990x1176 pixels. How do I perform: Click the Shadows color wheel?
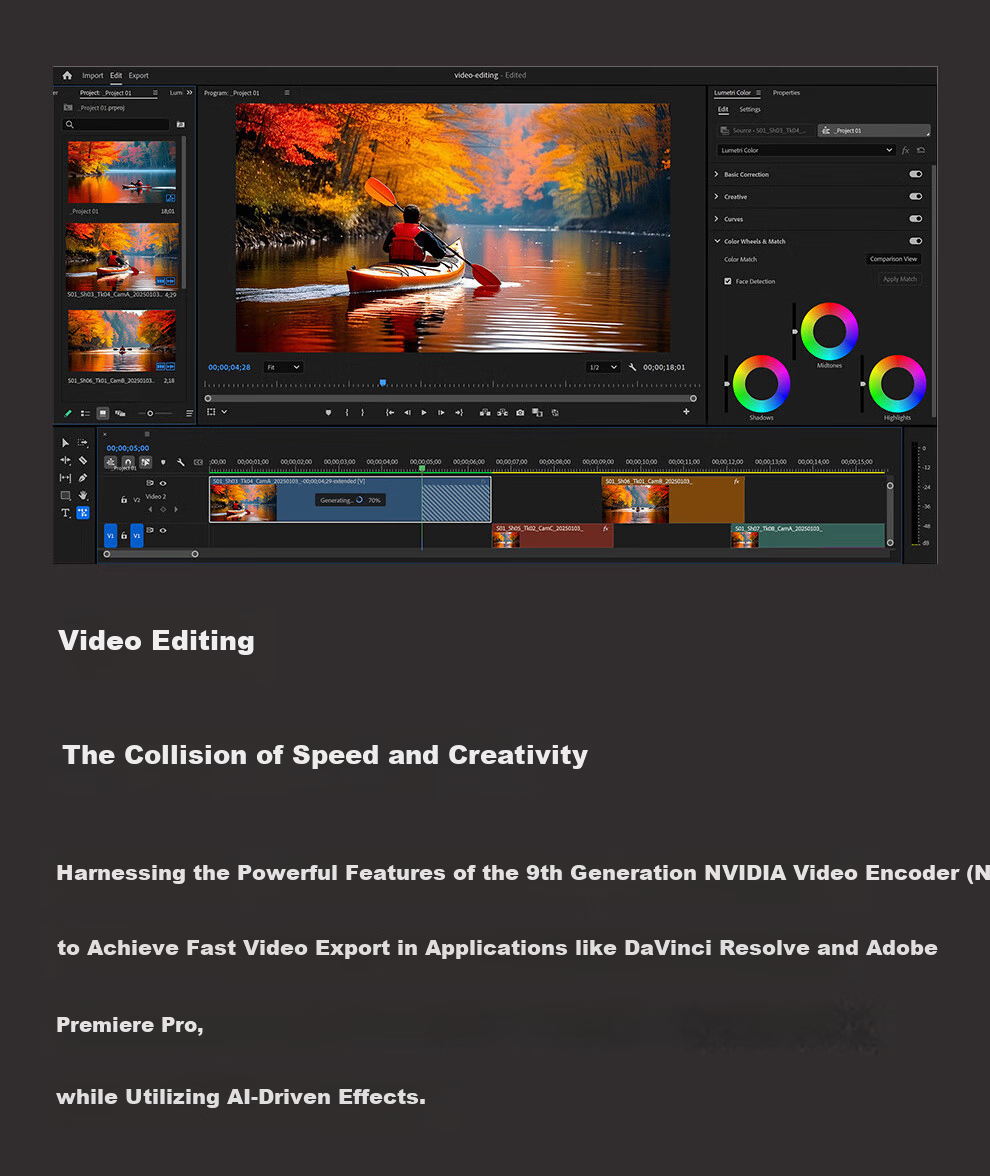point(761,384)
